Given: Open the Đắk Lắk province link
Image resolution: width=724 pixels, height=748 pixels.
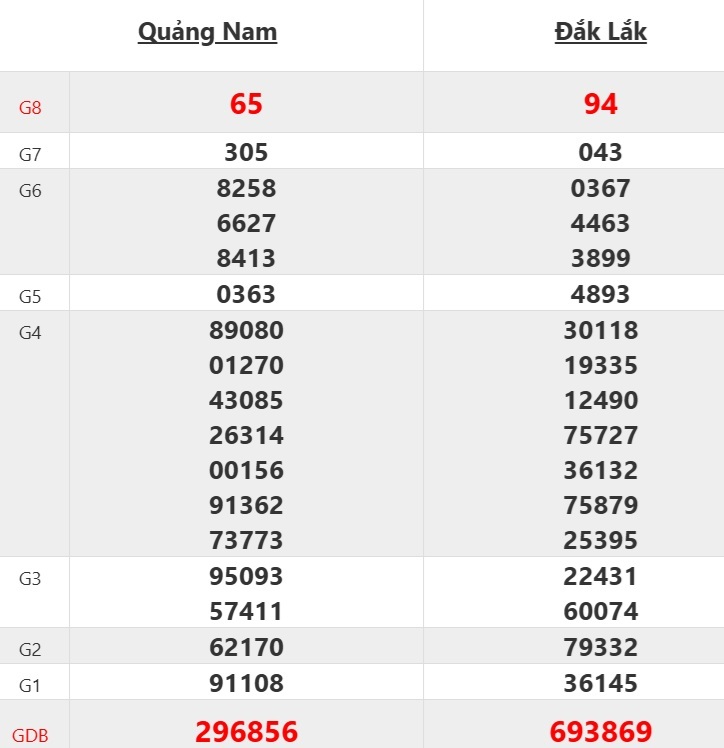Looking at the screenshot, I should pyautogui.click(x=600, y=32).
